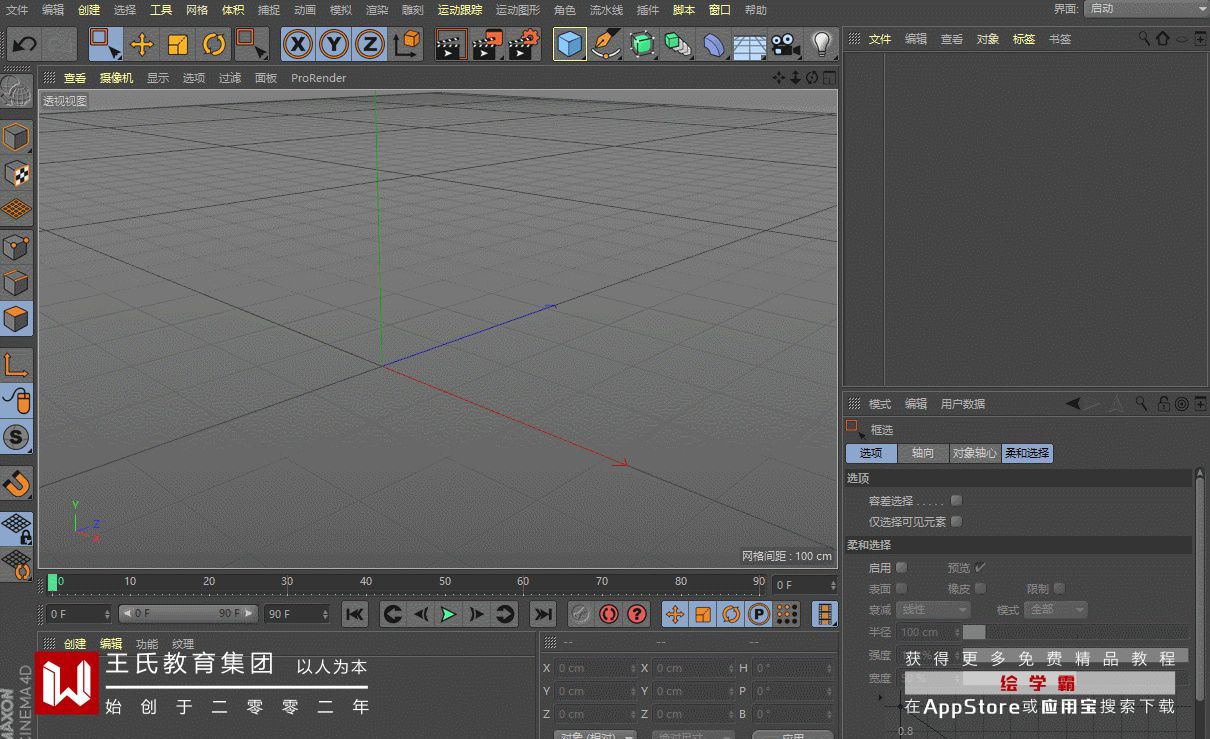Screen dimensions: 1210x739
Task: Click the object manager search magnifier icon
Action: 1144,39
